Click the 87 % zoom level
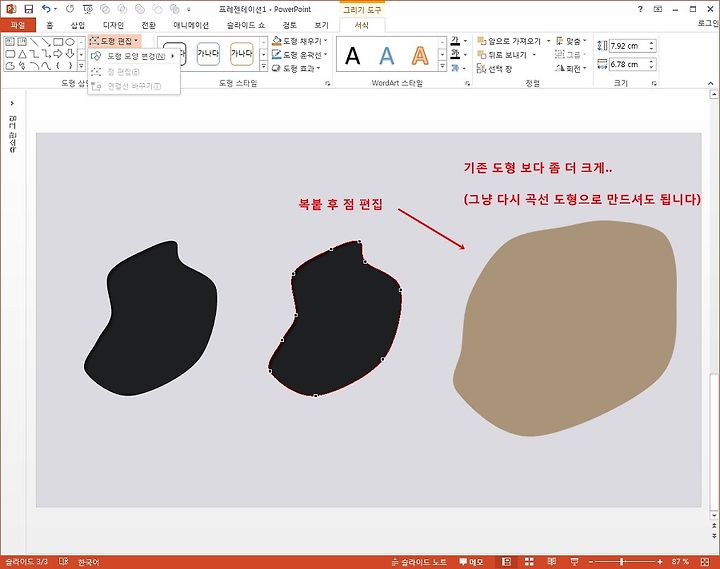This screenshot has width=720, height=569. pos(681,562)
